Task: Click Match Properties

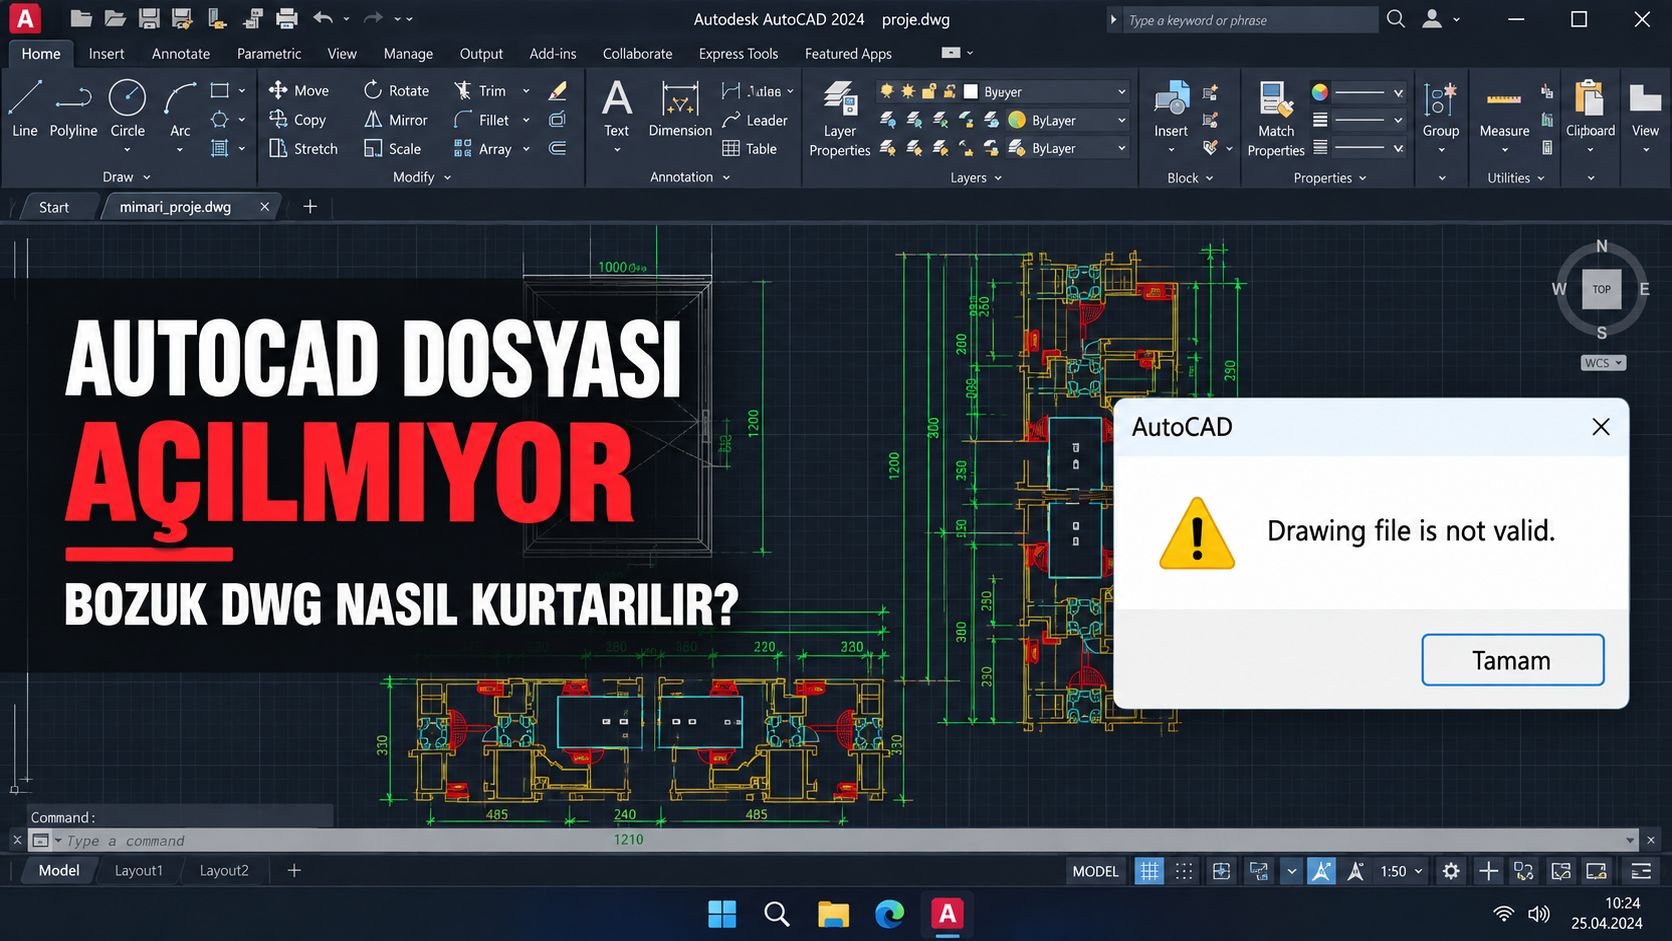Action: (x=1276, y=119)
